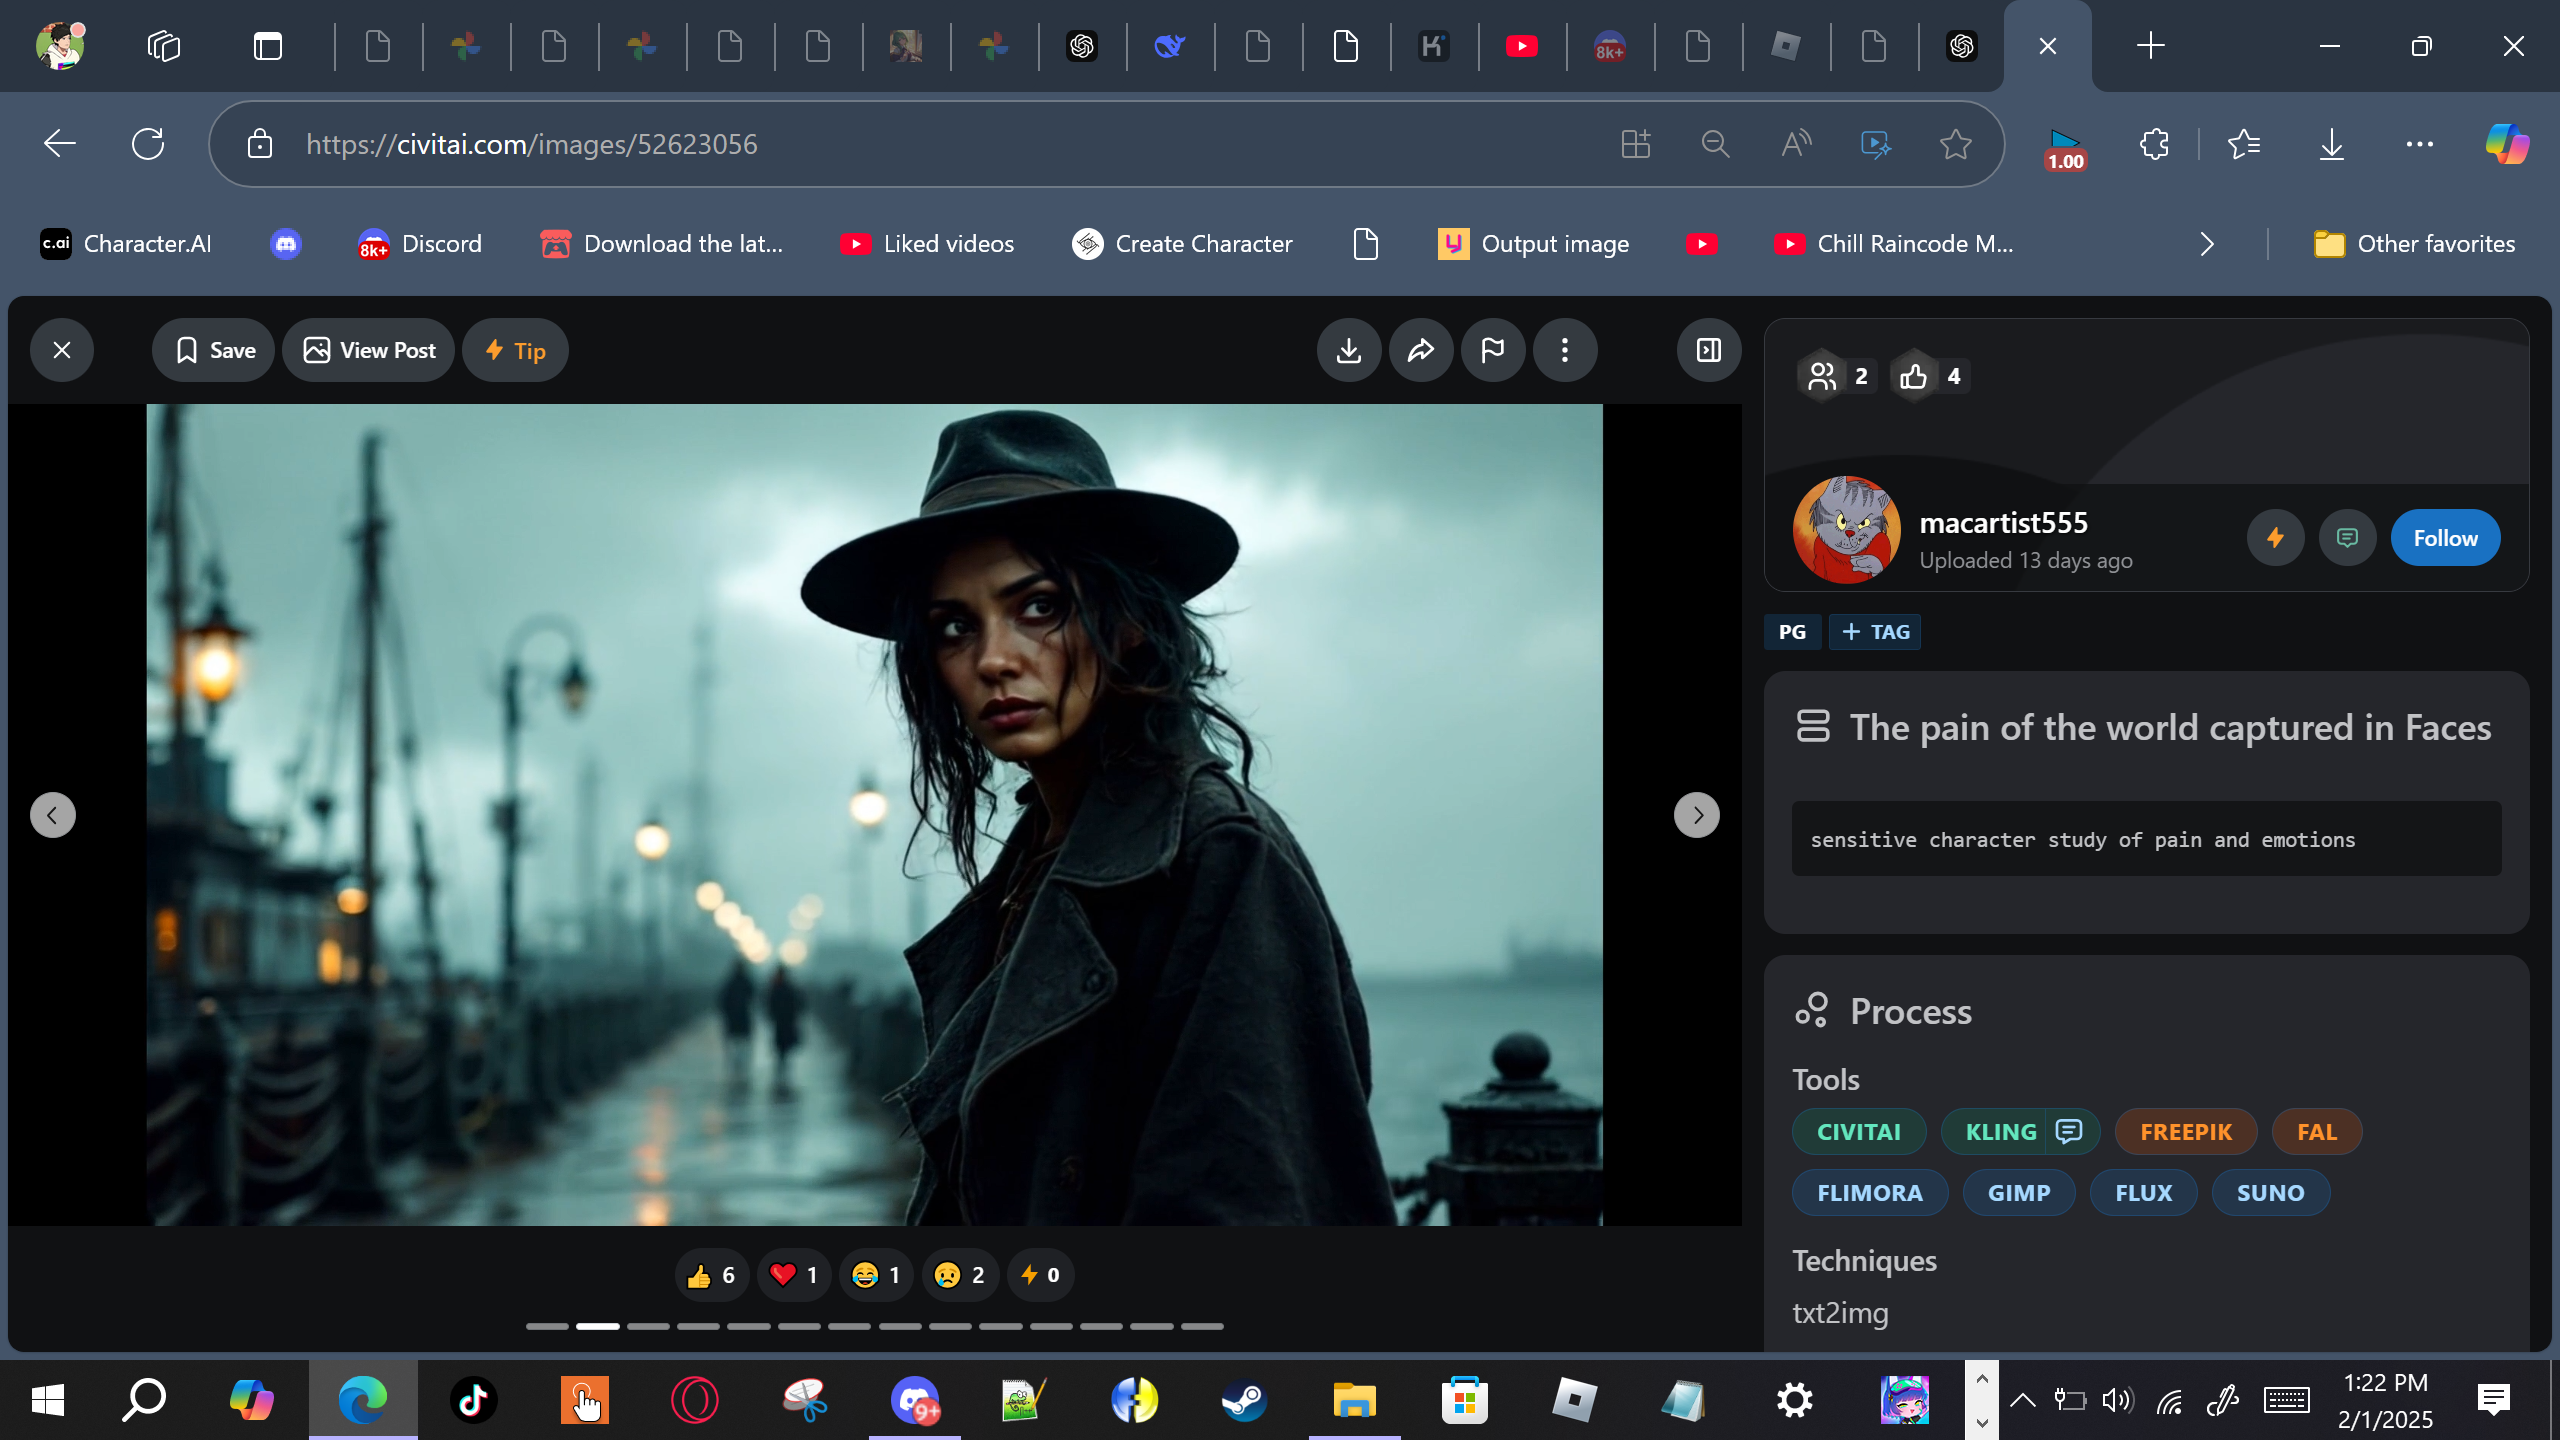Toggle the sidebar panel icon

click(x=1709, y=350)
